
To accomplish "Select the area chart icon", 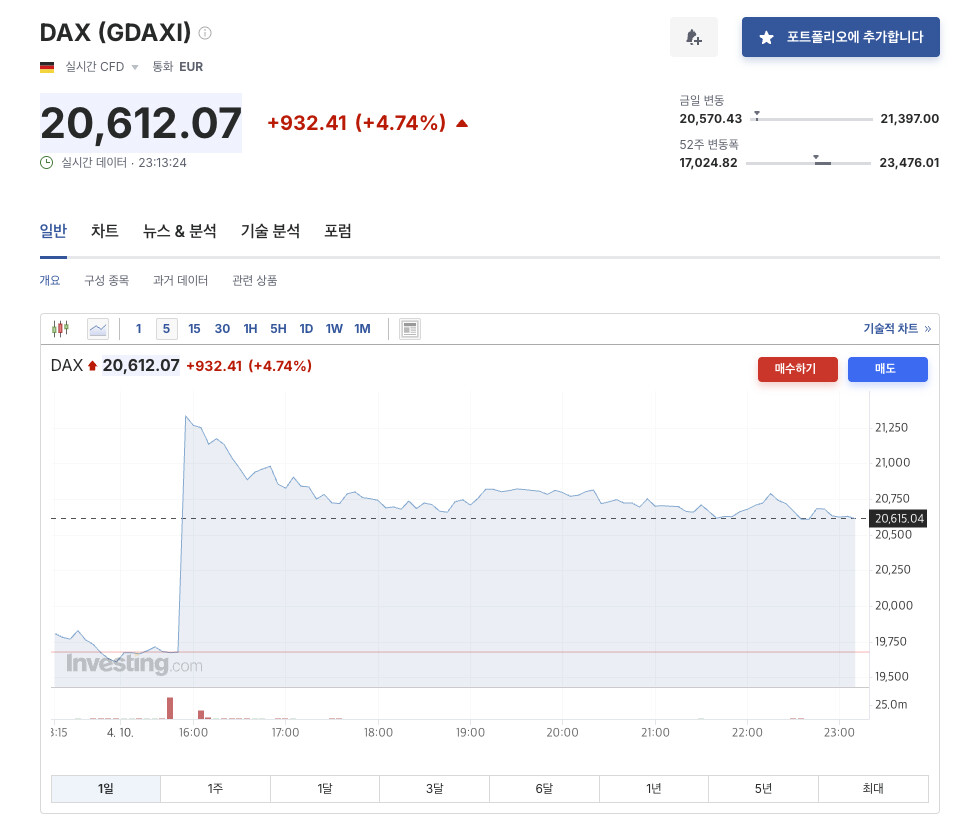I will pyautogui.click(x=98, y=329).
